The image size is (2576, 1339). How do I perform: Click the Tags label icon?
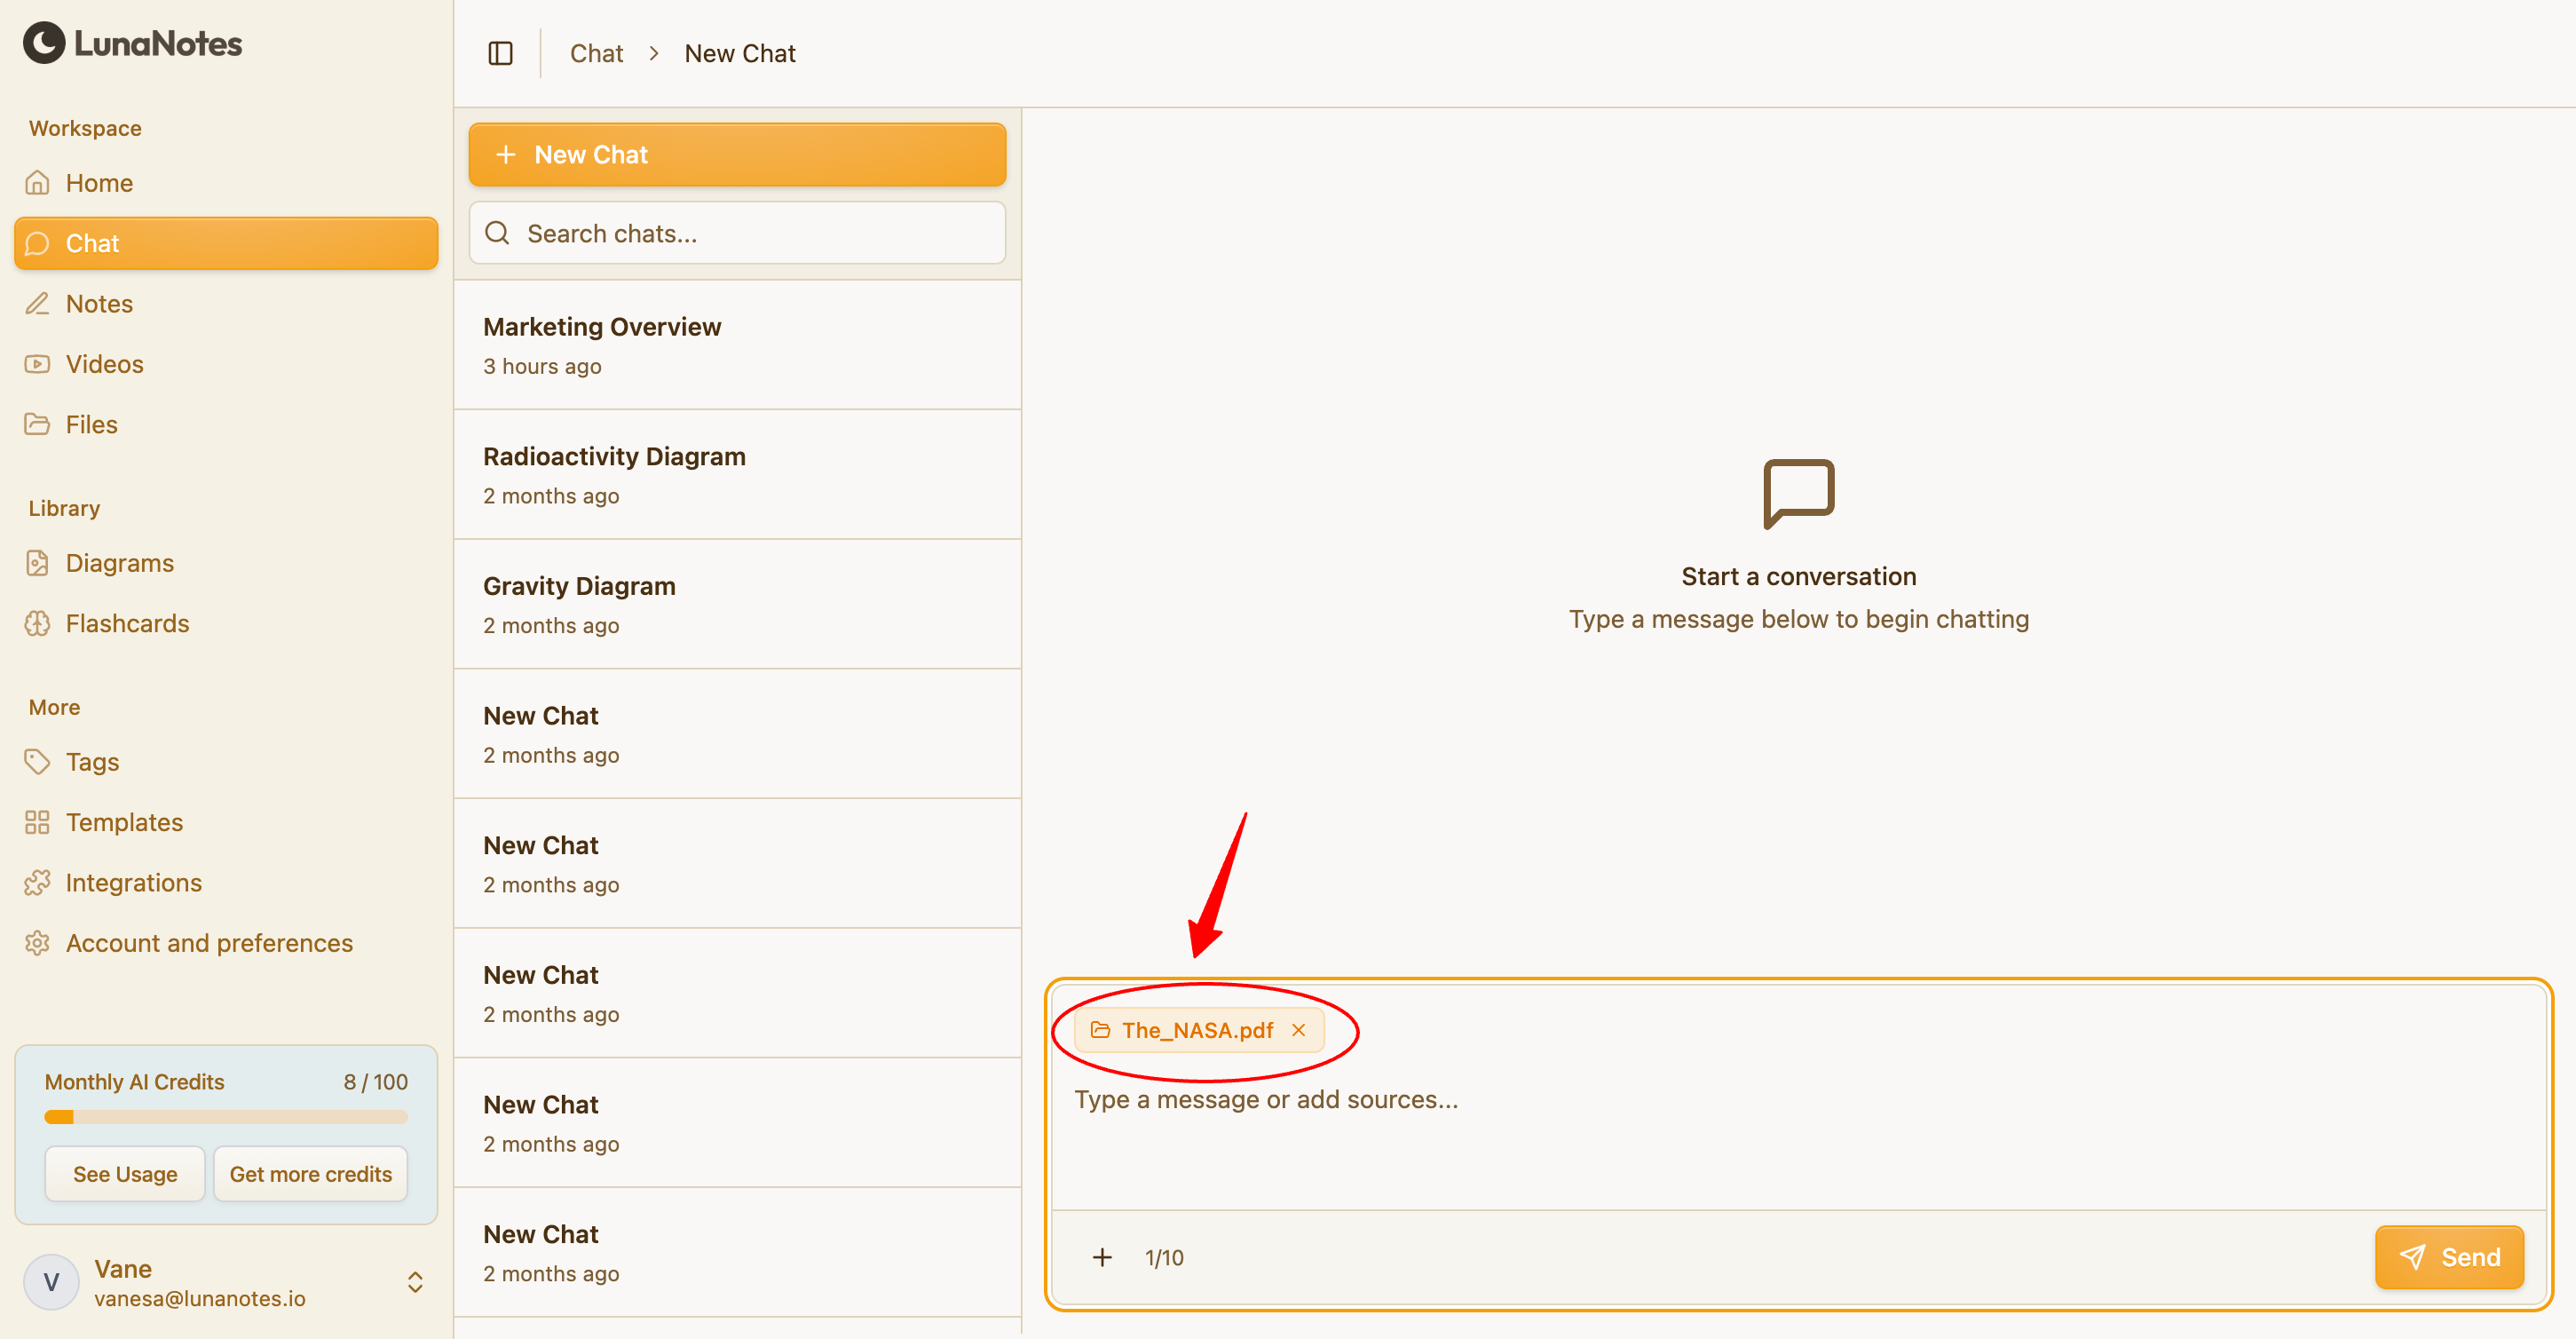pyautogui.click(x=37, y=762)
